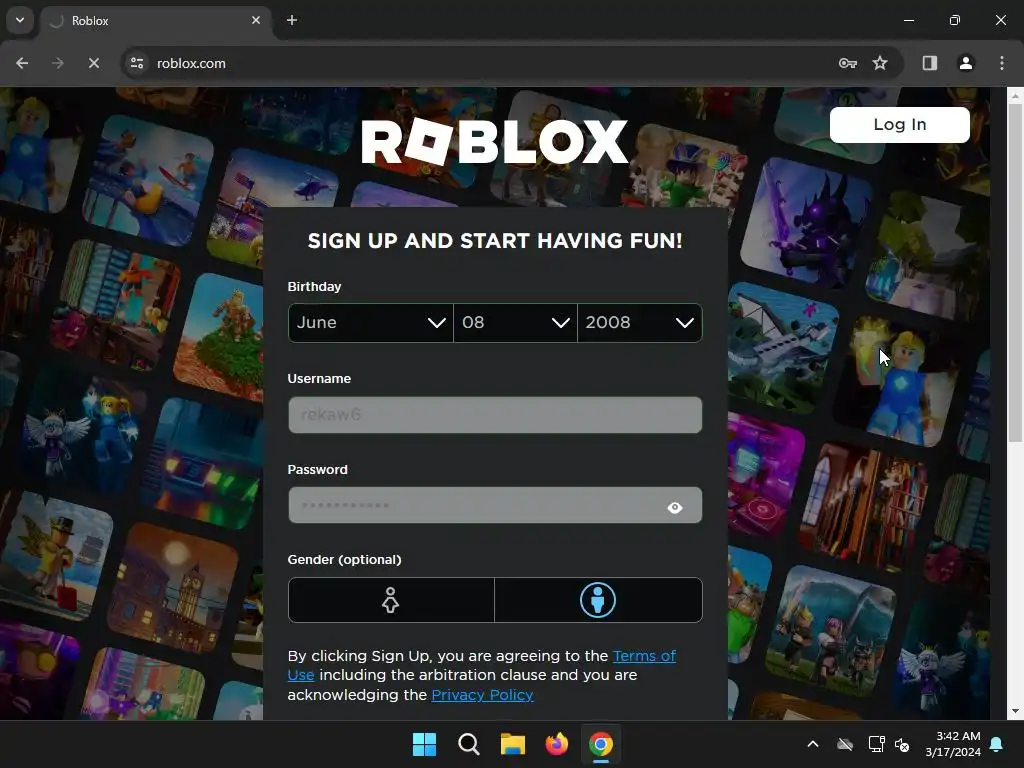Open Windows Search from the taskbar
This screenshot has width=1024, height=768.
click(x=468, y=744)
